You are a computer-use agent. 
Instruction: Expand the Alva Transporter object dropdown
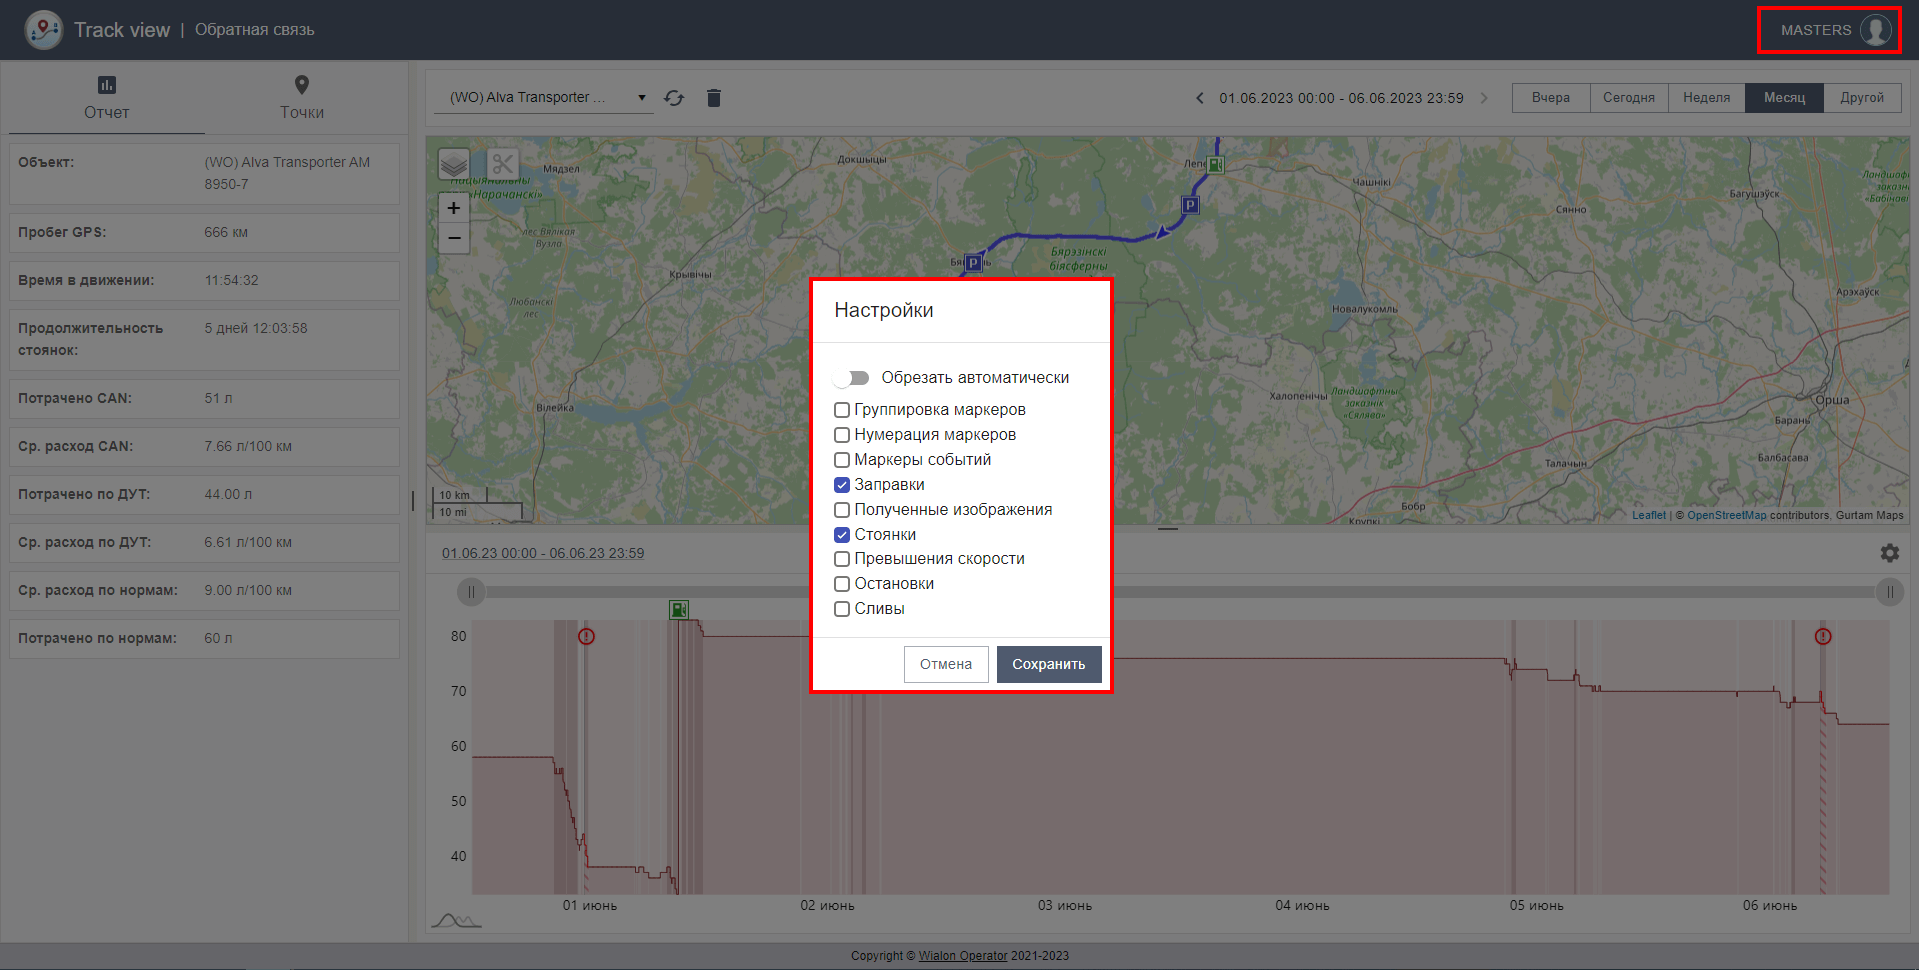[641, 98]
